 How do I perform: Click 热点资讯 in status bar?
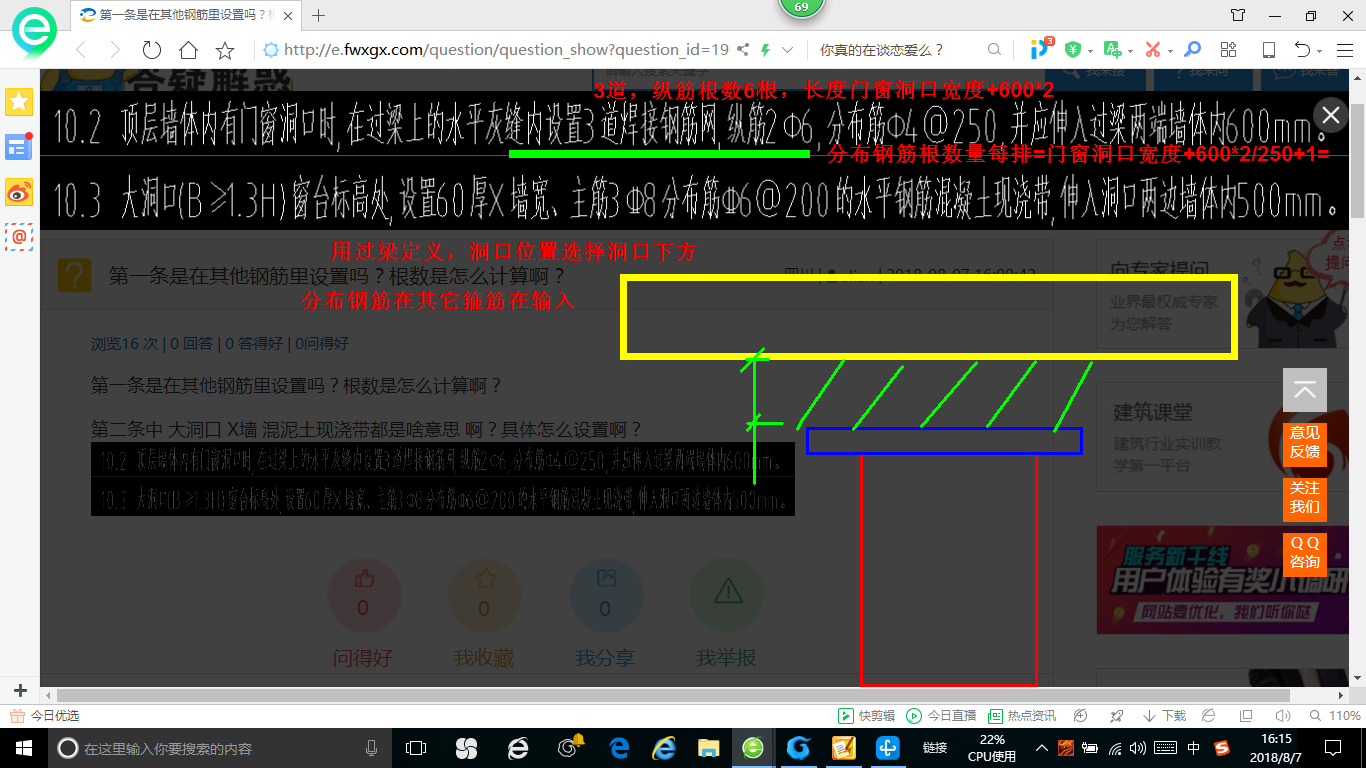click(x=1022, y=716)
